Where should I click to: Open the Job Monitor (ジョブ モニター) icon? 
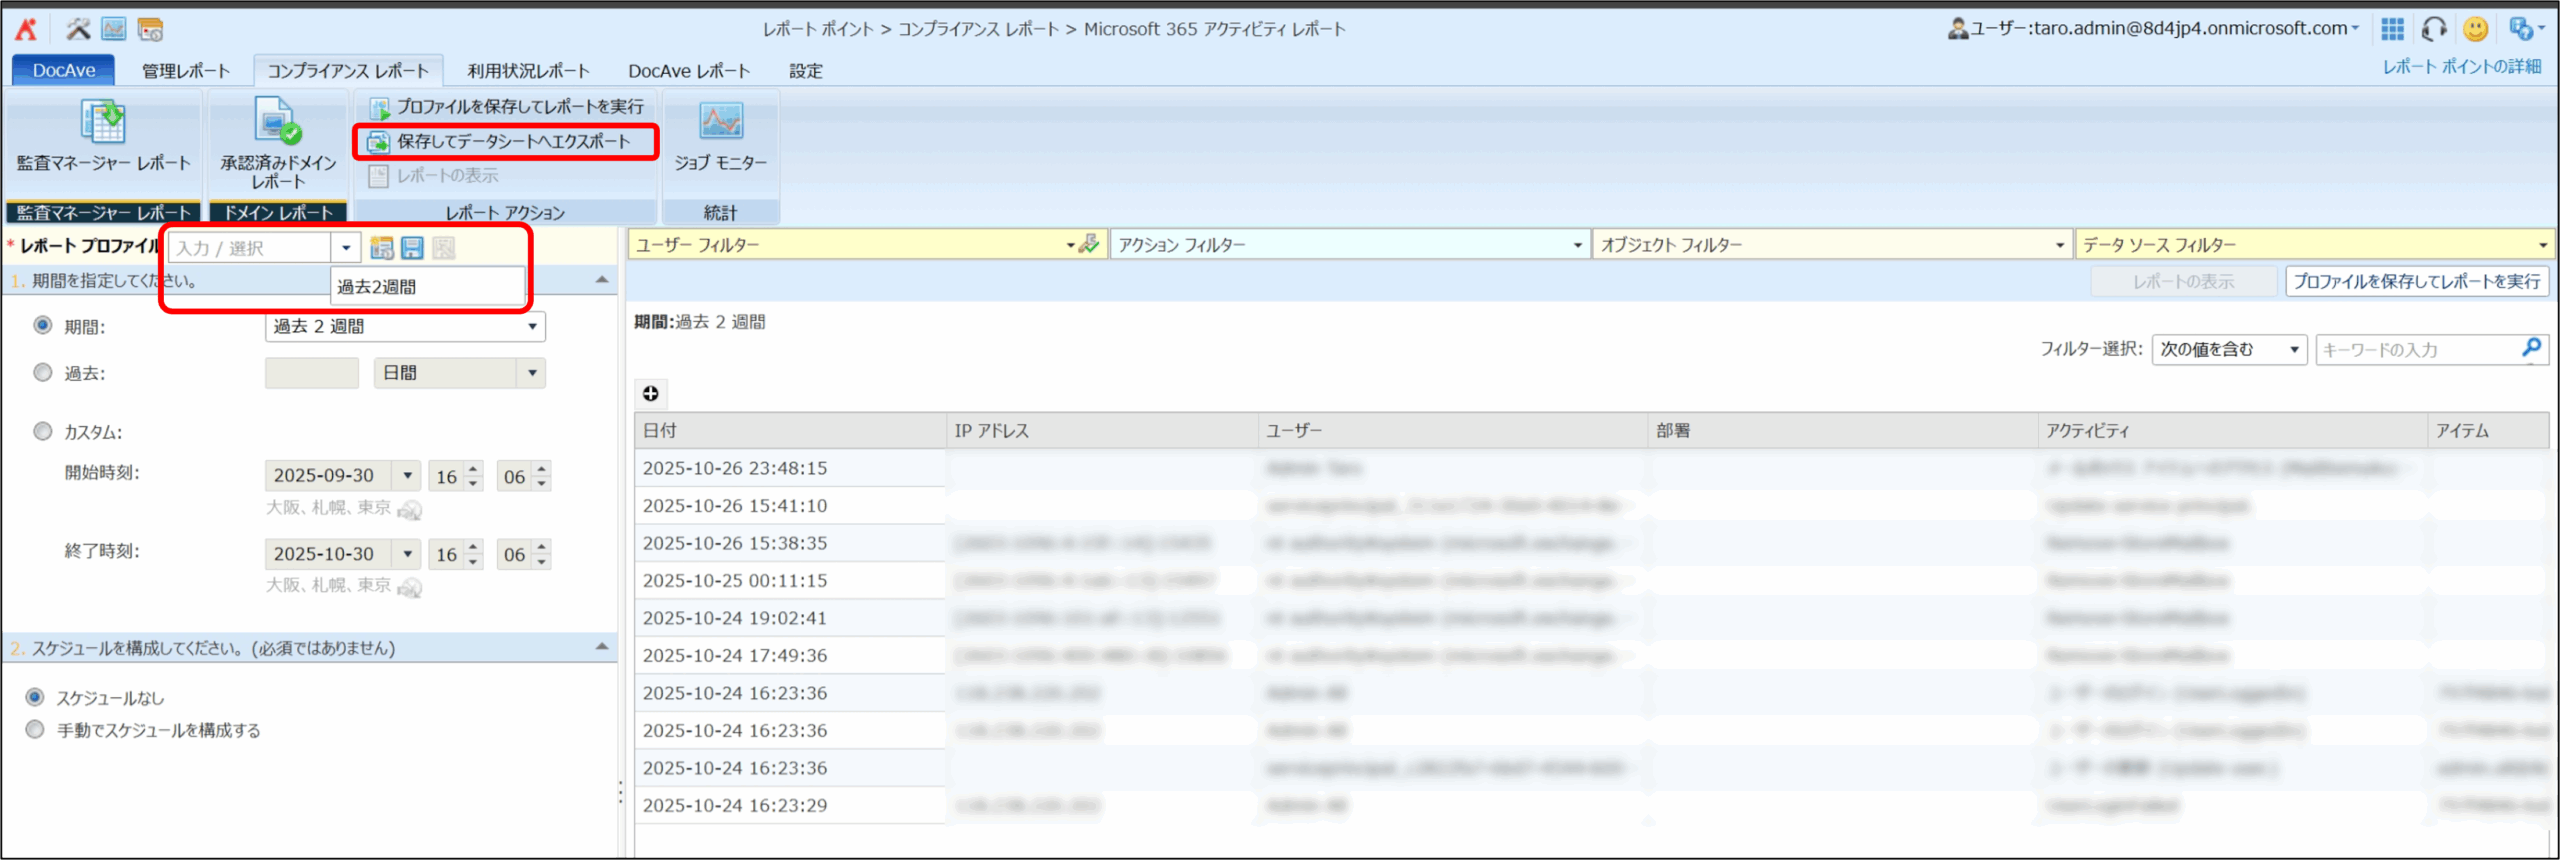click(x=720, y=123)
